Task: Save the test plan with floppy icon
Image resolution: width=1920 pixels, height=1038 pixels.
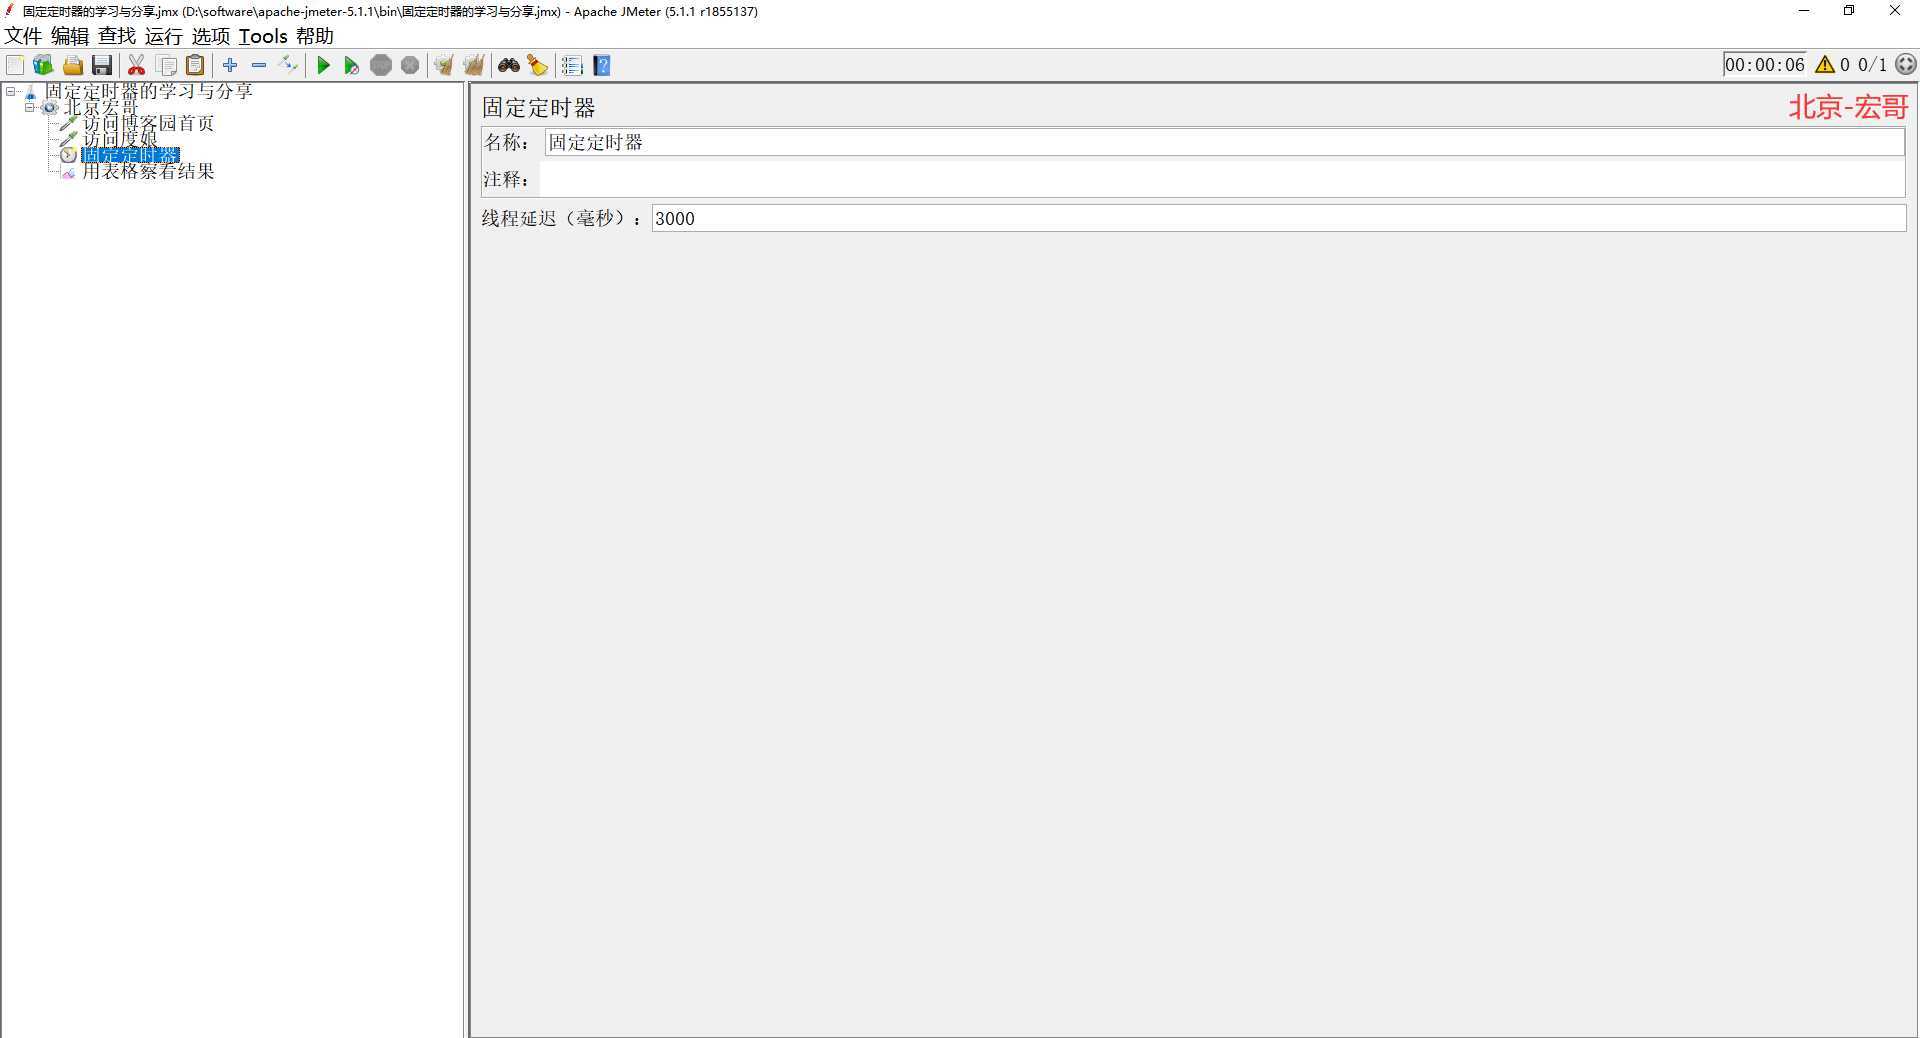Action: coord(102,66)
